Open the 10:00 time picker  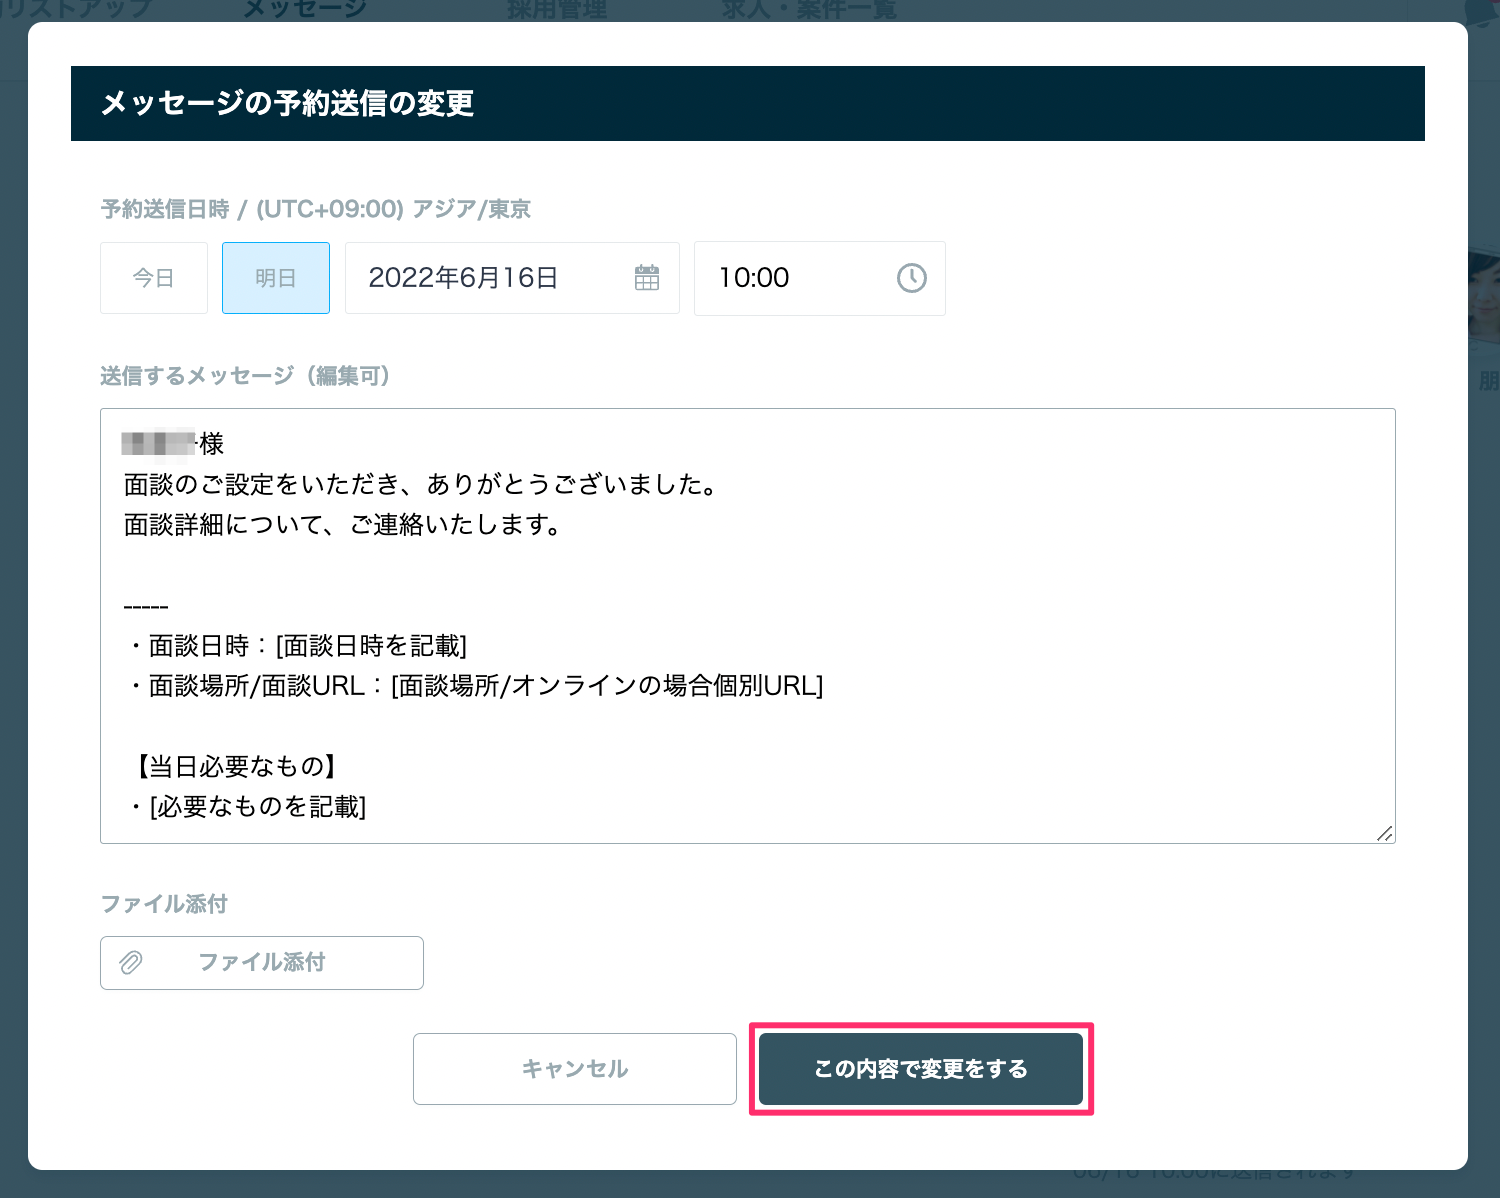pyautogui.click(x=820, y=278)
